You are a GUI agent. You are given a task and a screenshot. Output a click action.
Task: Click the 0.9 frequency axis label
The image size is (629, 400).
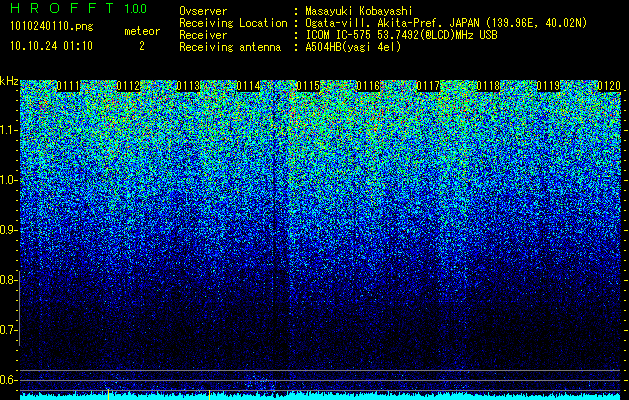(x=8, y=230)
